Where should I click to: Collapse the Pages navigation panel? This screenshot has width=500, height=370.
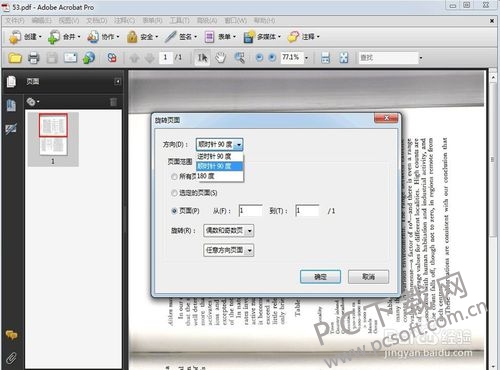(x=117, y=82)
